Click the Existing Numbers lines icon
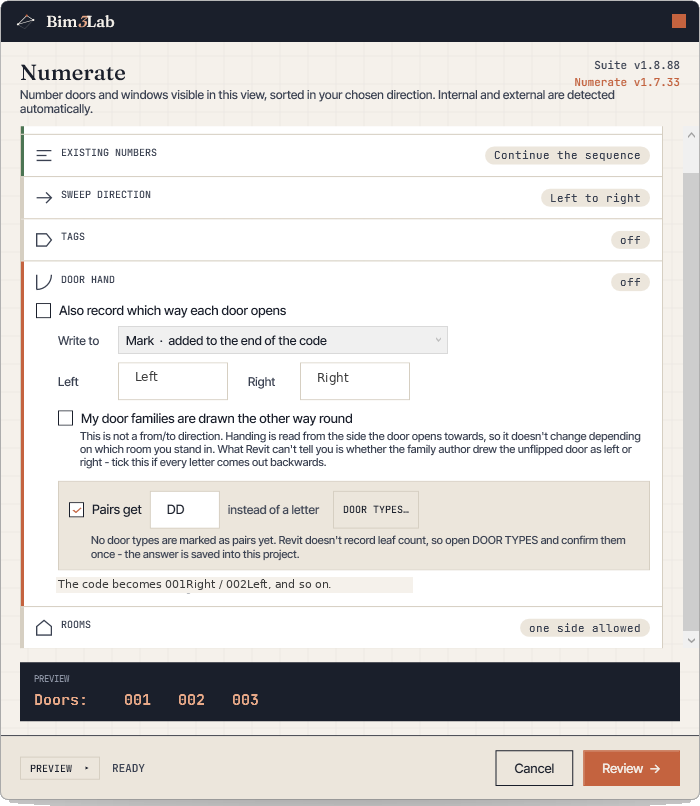This screenshot has width=700, height=806. click(x=44, y=155)
